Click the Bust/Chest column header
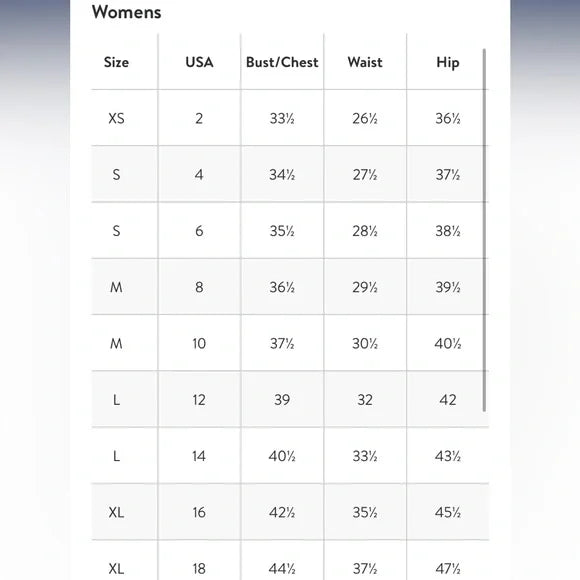 point(282,62)
